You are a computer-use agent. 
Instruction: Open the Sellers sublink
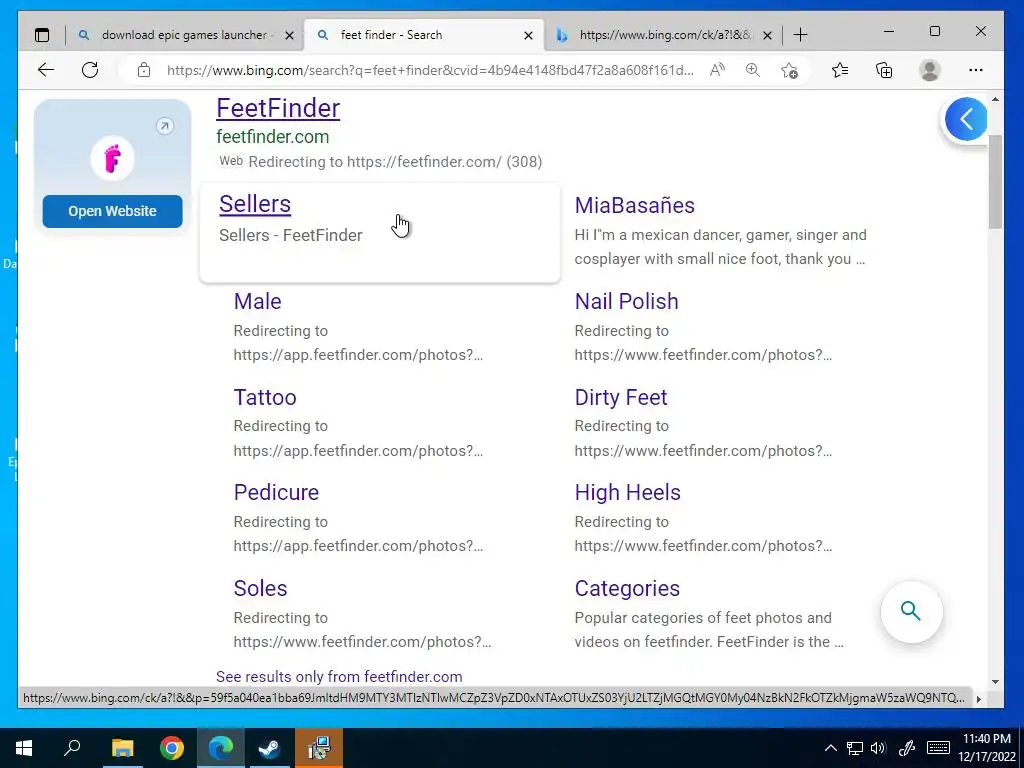[x=255, y=204]
